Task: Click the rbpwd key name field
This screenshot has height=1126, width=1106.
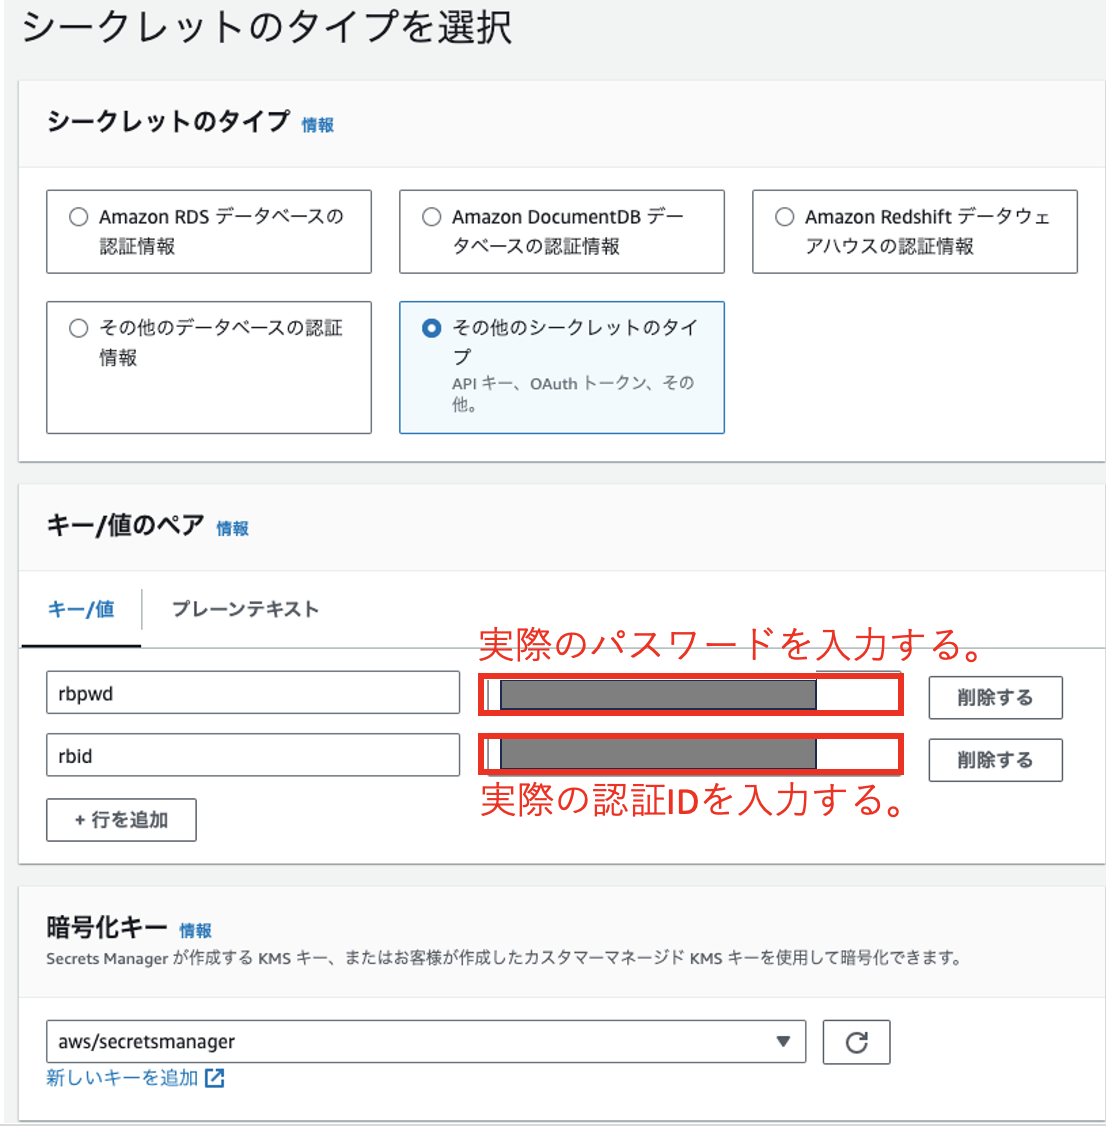Action: point(252,693)
